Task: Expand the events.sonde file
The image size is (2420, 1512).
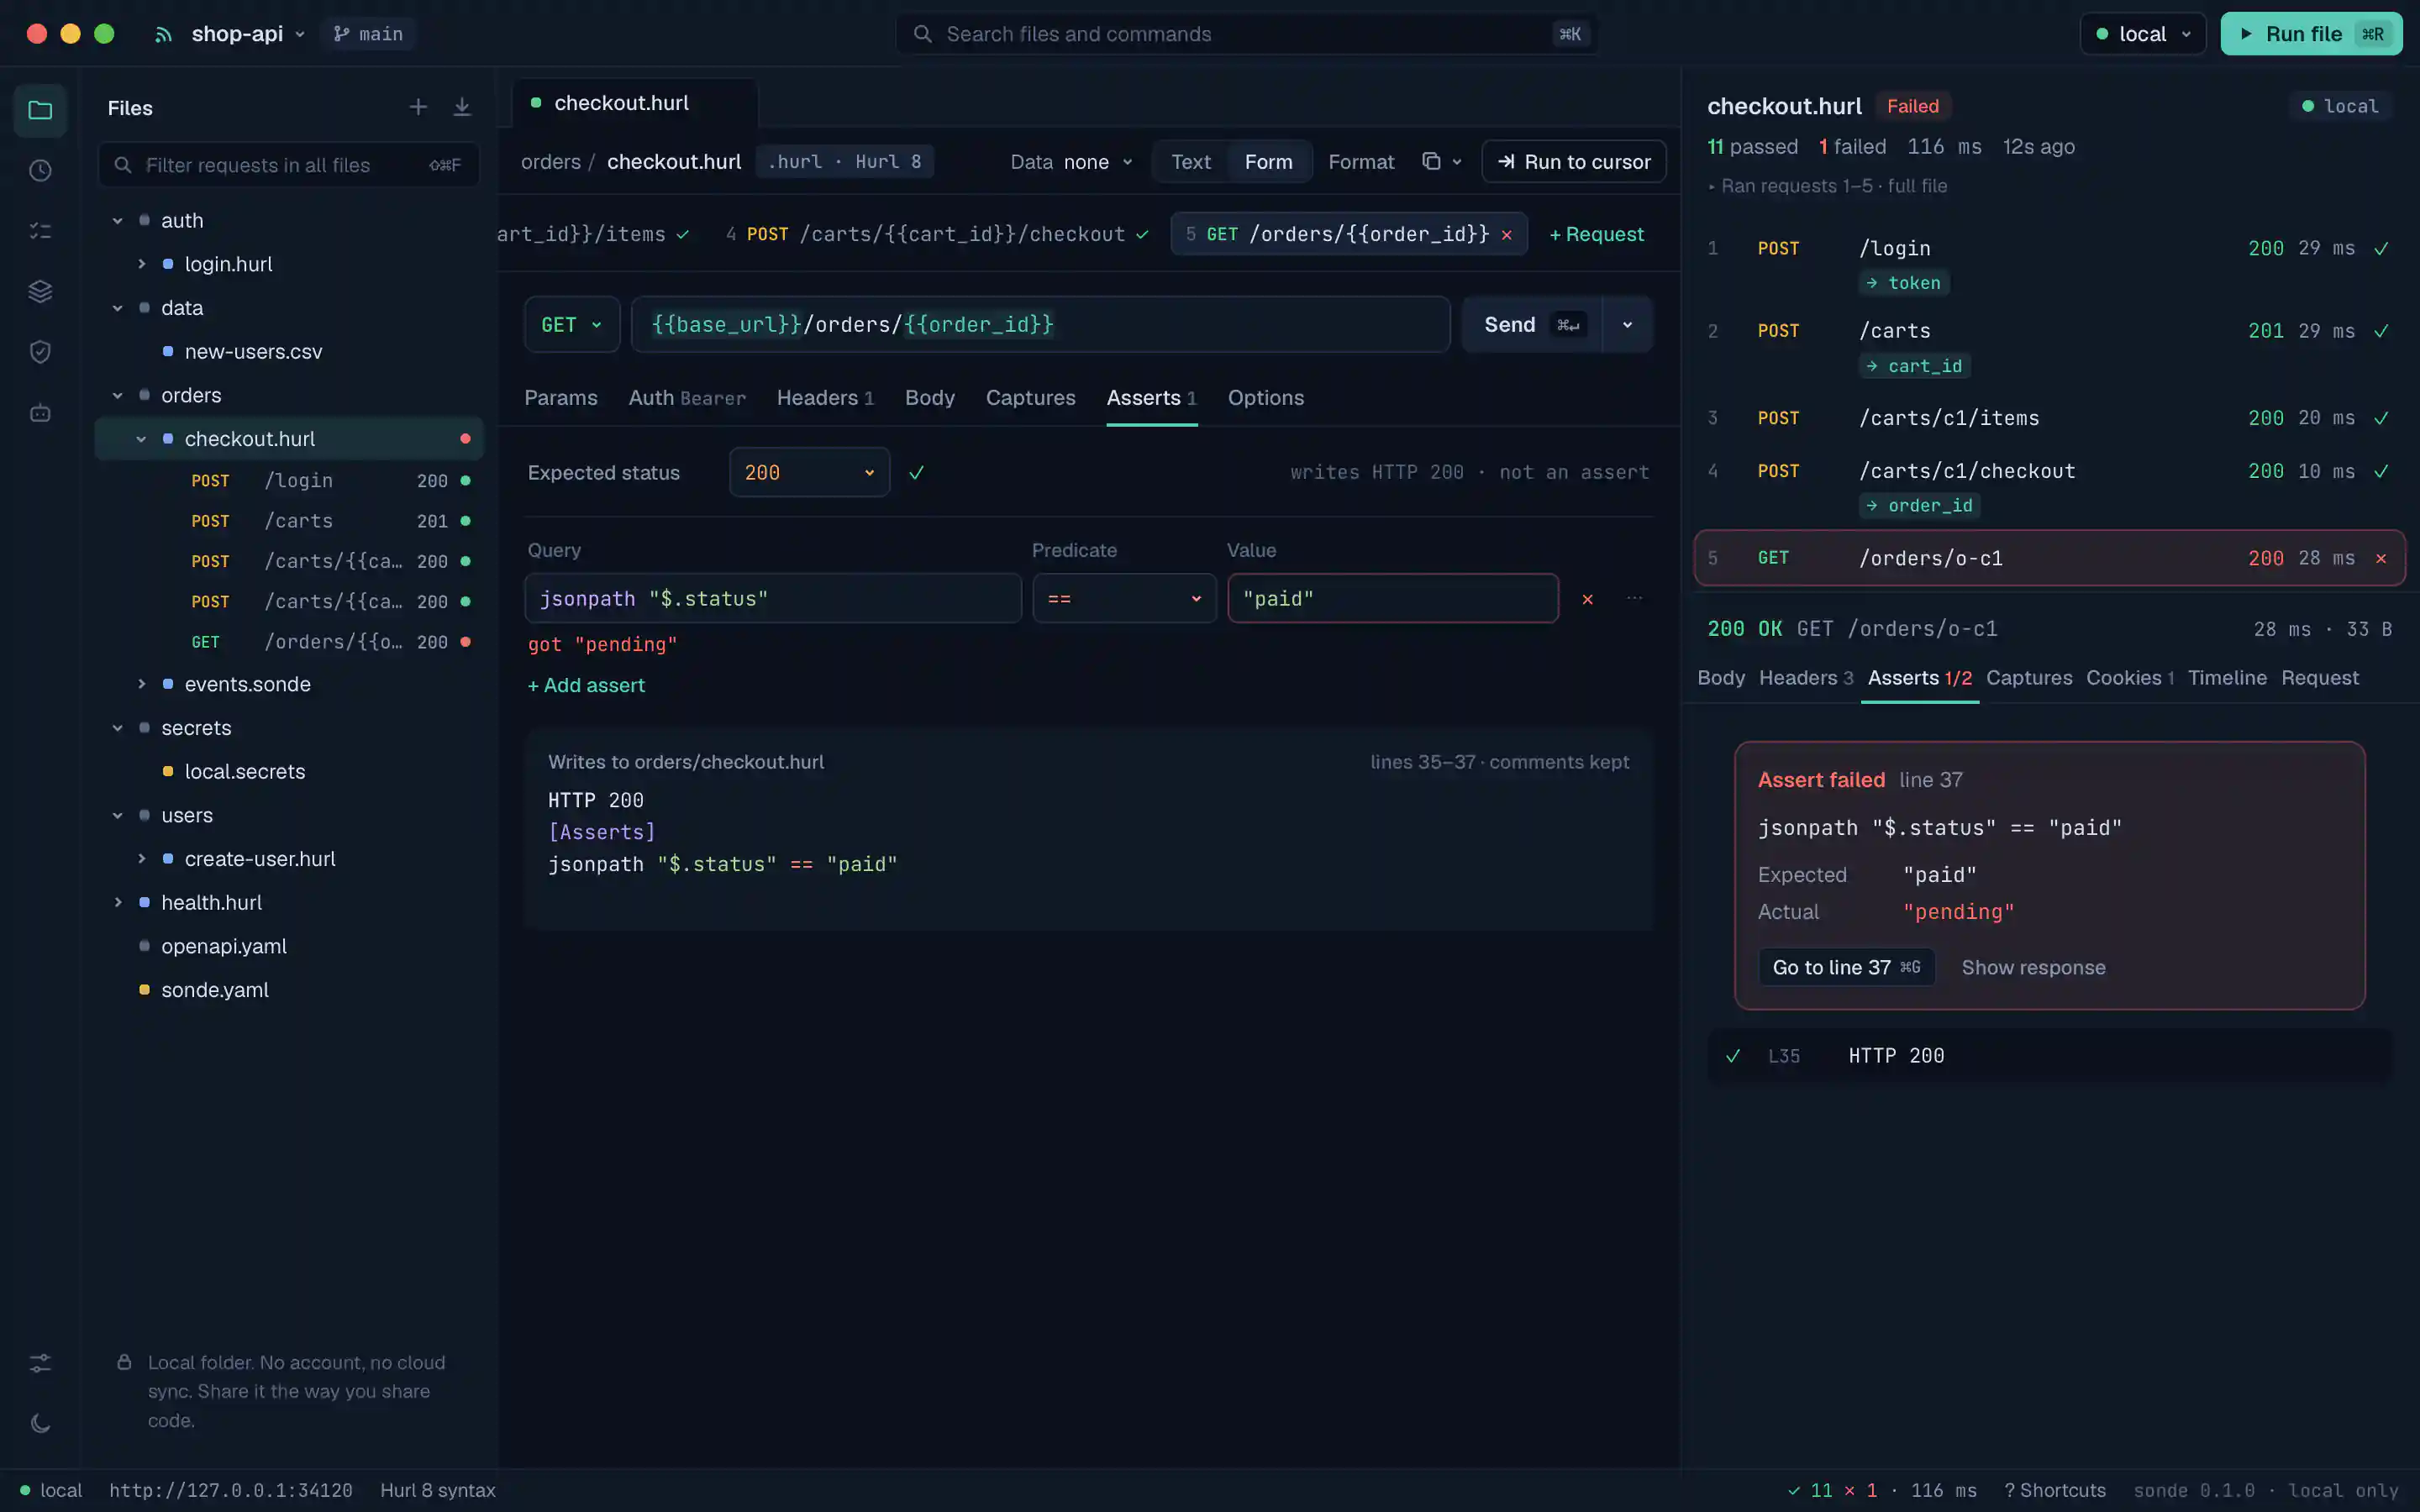Action: [x=141, y=684]
